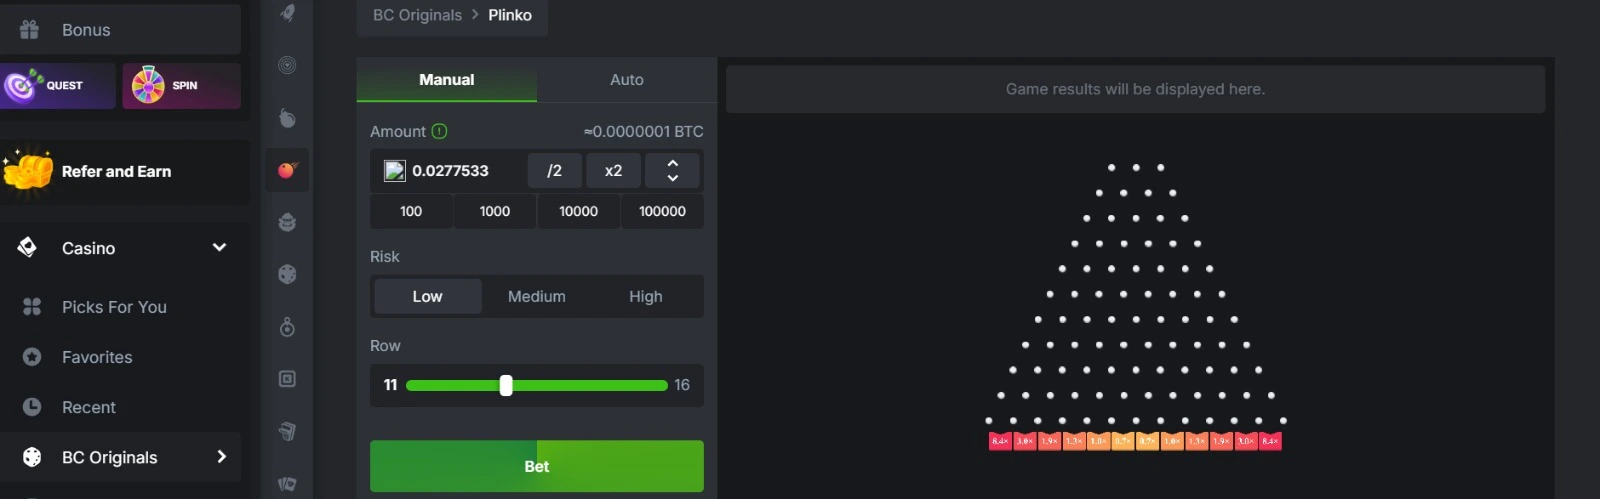Viewport: 1600px width, 499px height.
Task: Select the highlighted Plinko ball sidebar icon
Action: pyautogui.click(x=287, y=170)
